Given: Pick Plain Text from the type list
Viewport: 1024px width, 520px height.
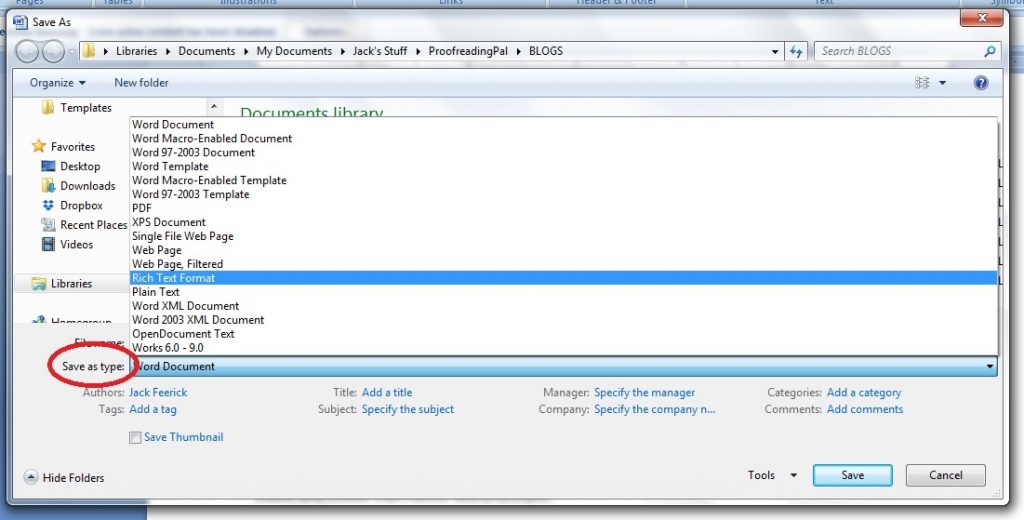Looking at the screenshot, I should [x=564, y=292].
